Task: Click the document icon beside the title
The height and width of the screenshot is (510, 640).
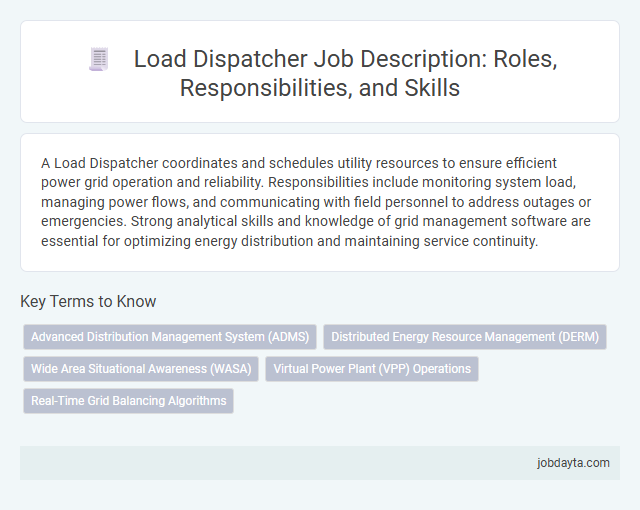Action: point(99,60)
